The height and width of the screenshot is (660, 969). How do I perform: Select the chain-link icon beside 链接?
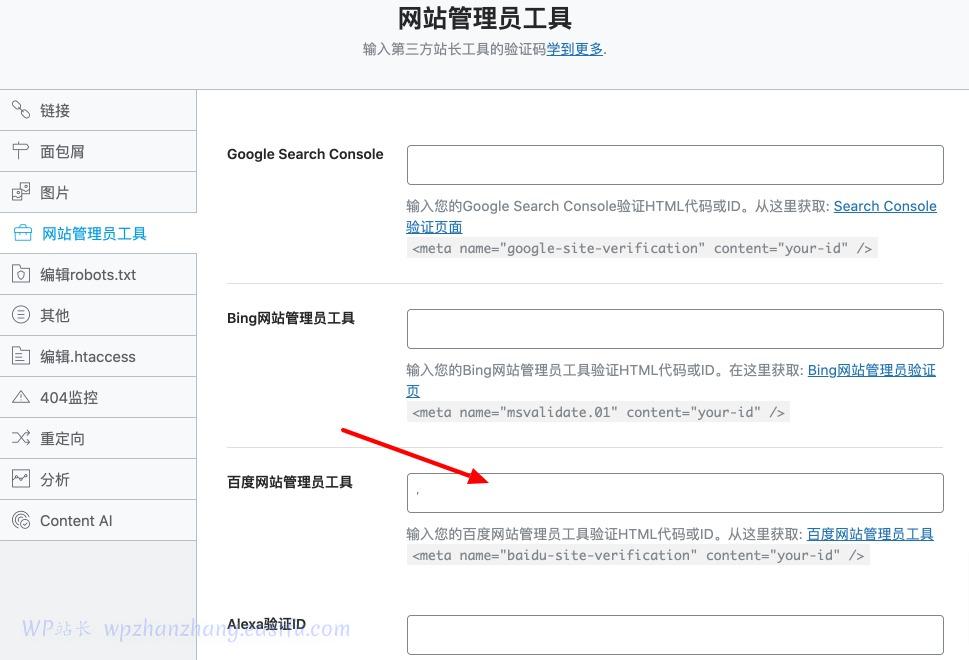[x=21, y=110]
